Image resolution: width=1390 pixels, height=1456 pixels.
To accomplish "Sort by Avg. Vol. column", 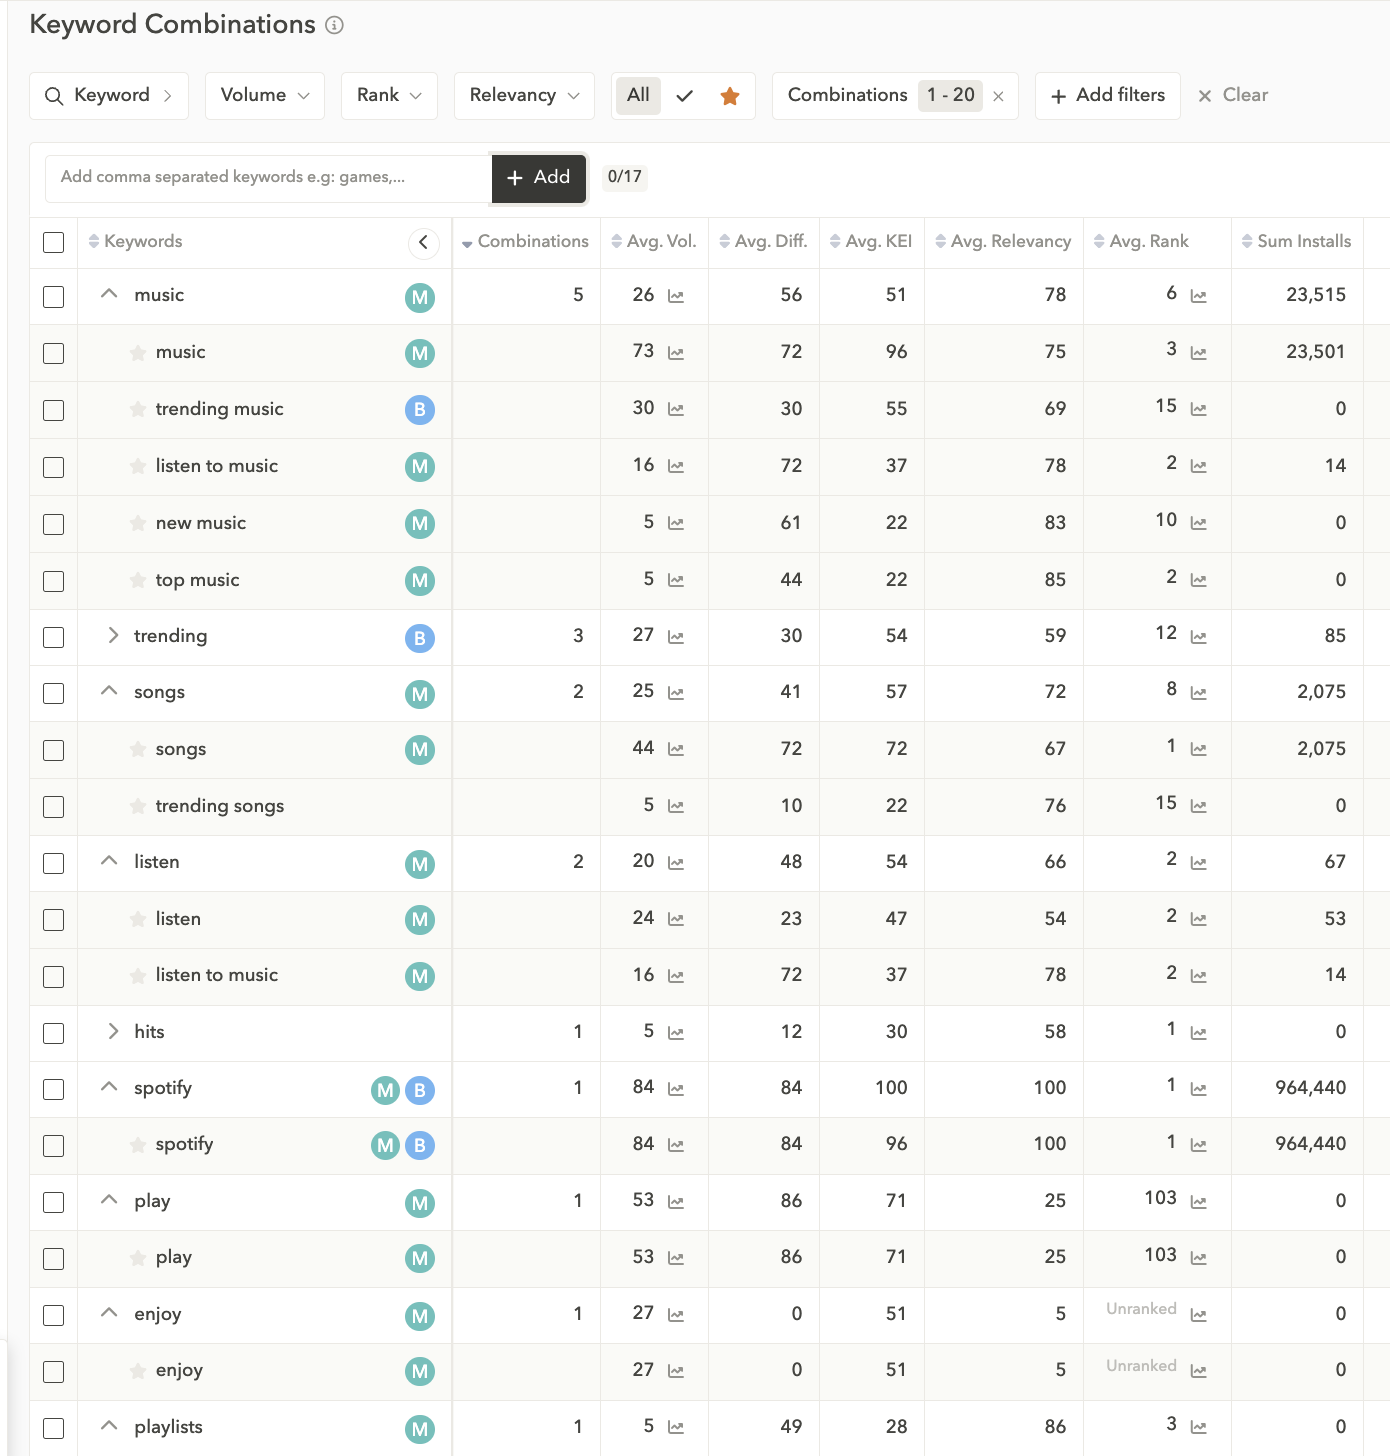I will (x=654, y=242).
